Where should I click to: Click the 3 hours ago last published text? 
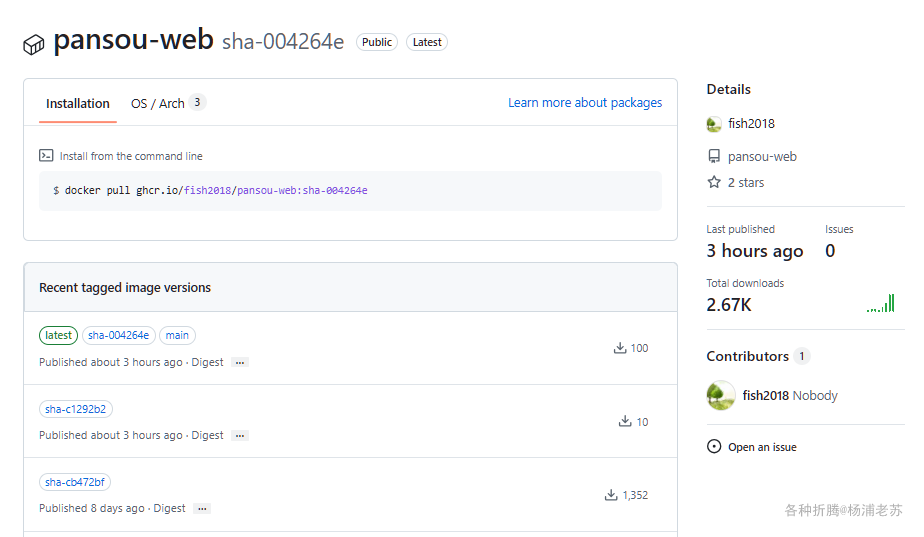point(755,252)
